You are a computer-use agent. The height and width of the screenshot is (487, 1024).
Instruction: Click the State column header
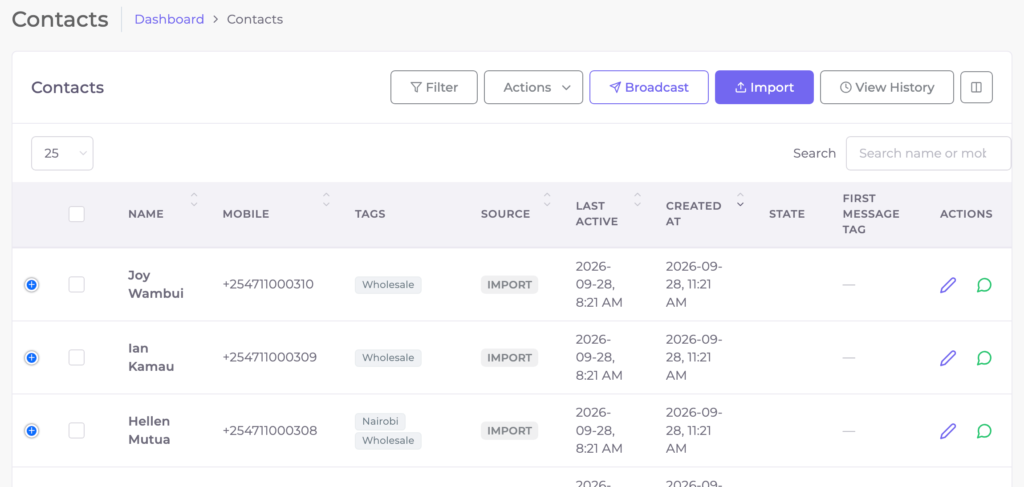[x=787, y=214]
